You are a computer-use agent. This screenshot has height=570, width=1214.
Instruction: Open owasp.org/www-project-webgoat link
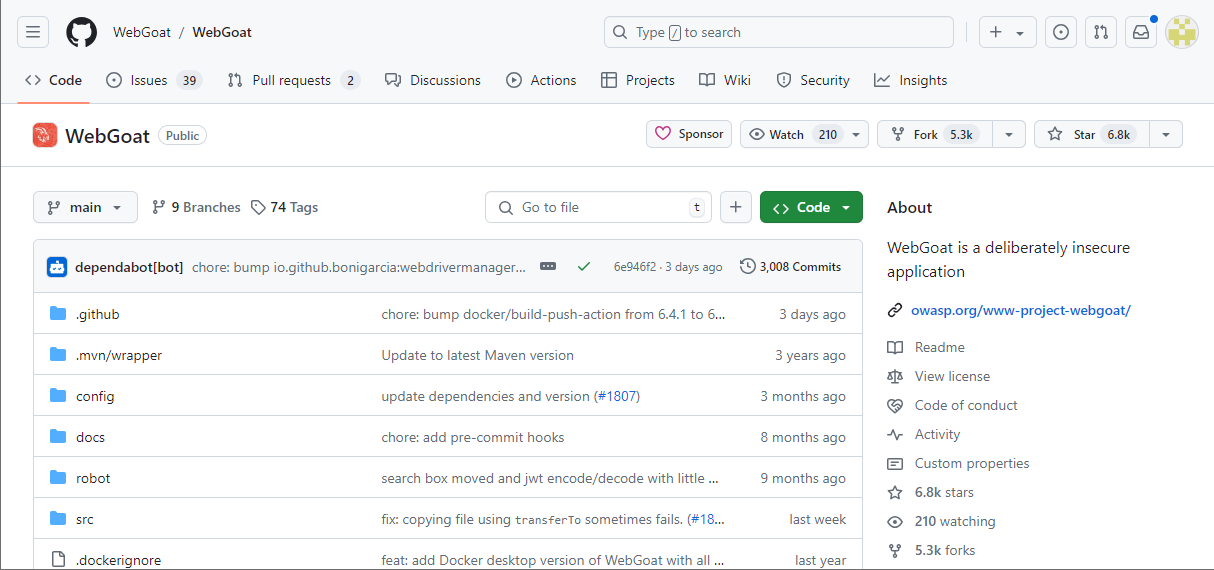pyautogui.click(x=1021, y=310)
